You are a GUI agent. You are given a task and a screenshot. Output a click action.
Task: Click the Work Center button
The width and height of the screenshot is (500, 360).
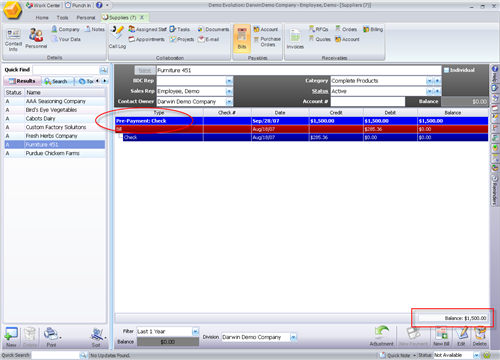click(x=43, y=5)
